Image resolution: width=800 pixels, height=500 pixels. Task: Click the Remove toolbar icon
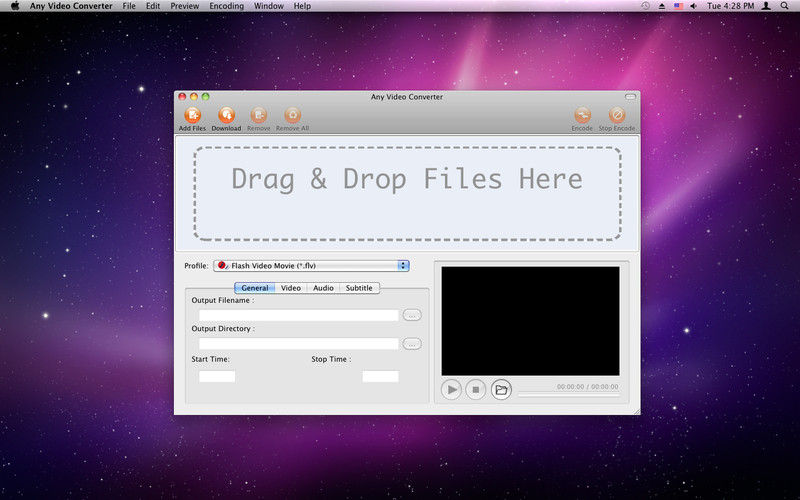point(258,116)
